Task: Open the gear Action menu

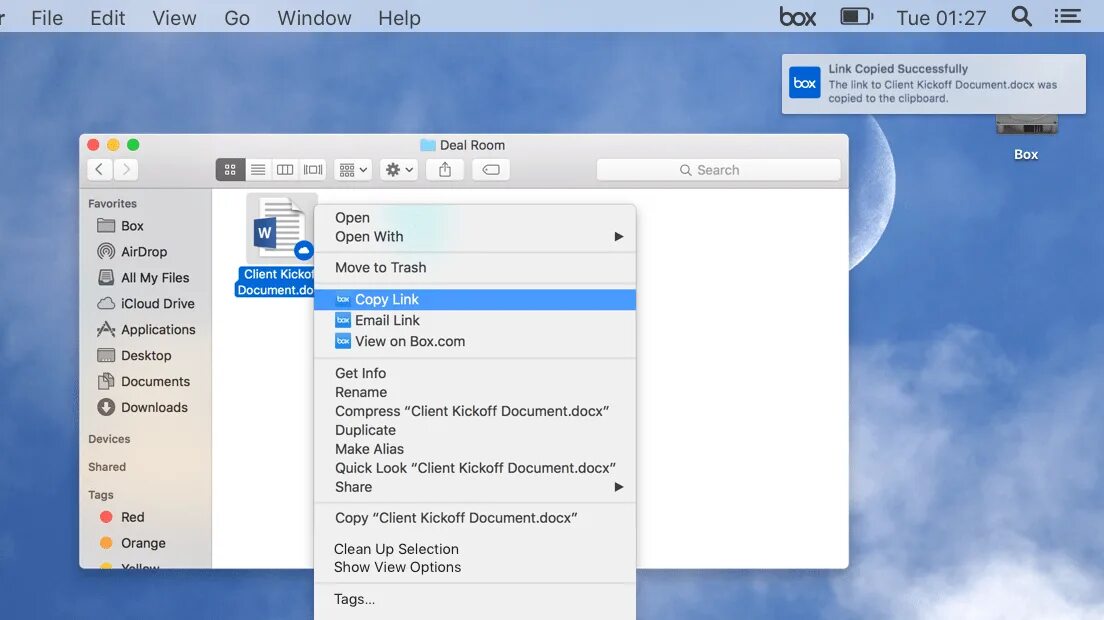Action: click(x=399, y=170)
